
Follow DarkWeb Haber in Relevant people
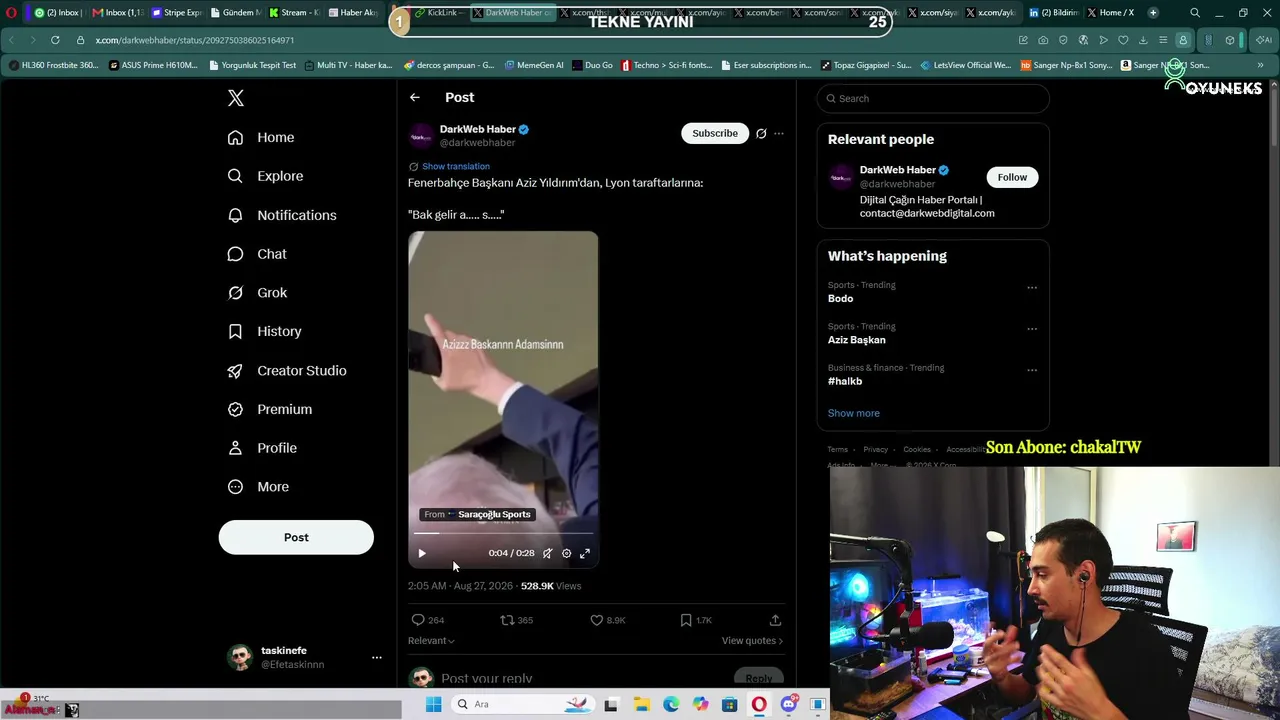pyautogui.click(x=1012, y=177)
